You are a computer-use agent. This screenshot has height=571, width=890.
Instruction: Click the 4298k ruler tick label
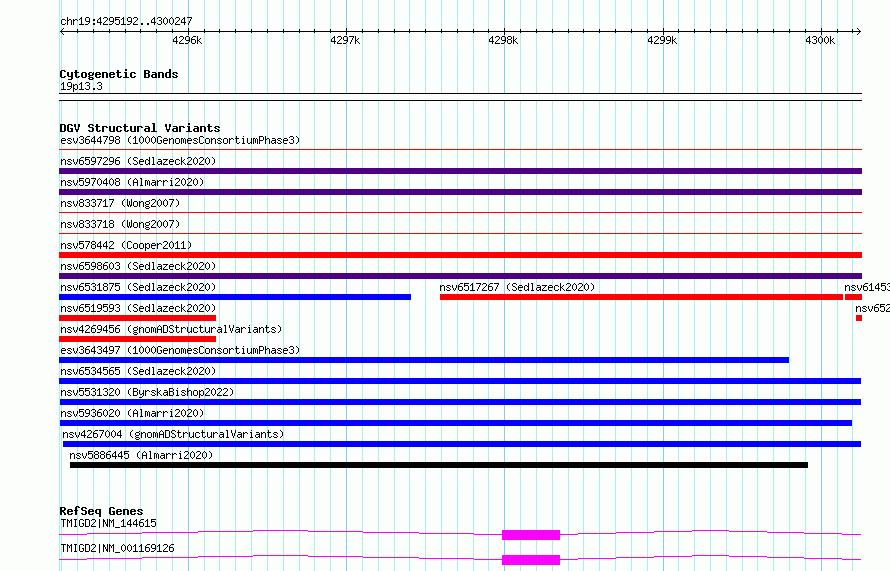[503, 40]
